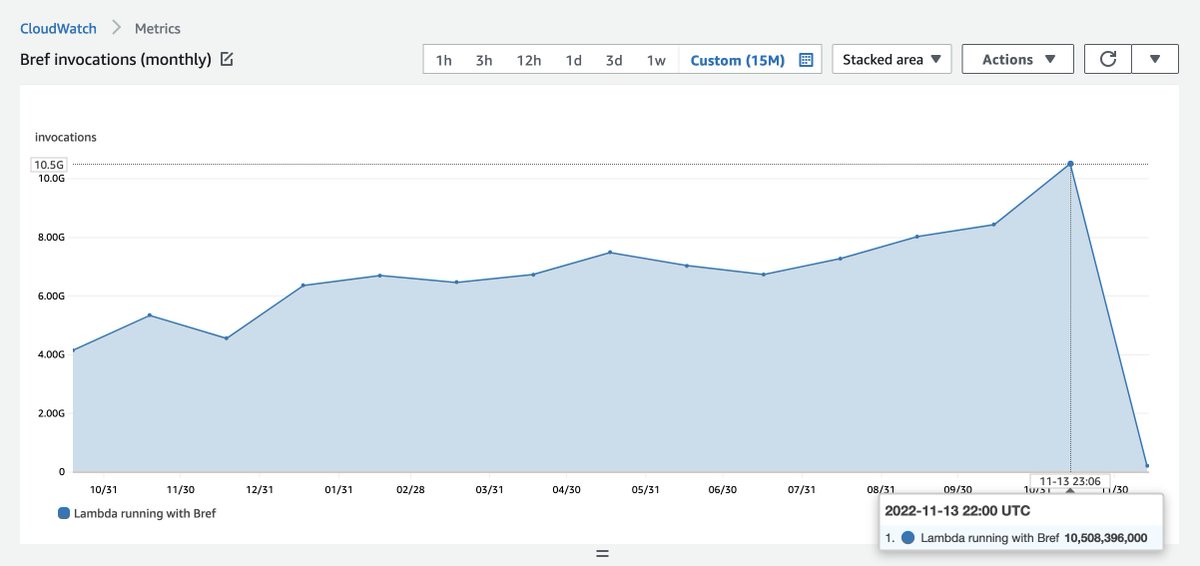
Task: Click the Metrics breadcrumb
Action: [158, 28]
